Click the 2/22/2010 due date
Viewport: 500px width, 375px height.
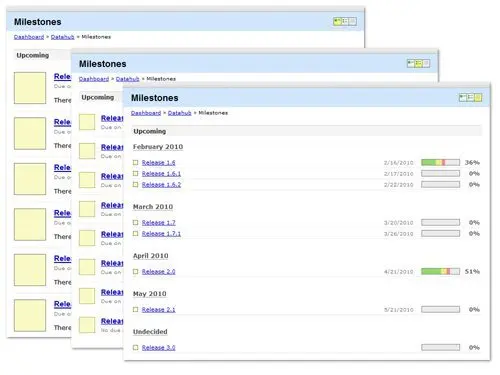(398, 185)
